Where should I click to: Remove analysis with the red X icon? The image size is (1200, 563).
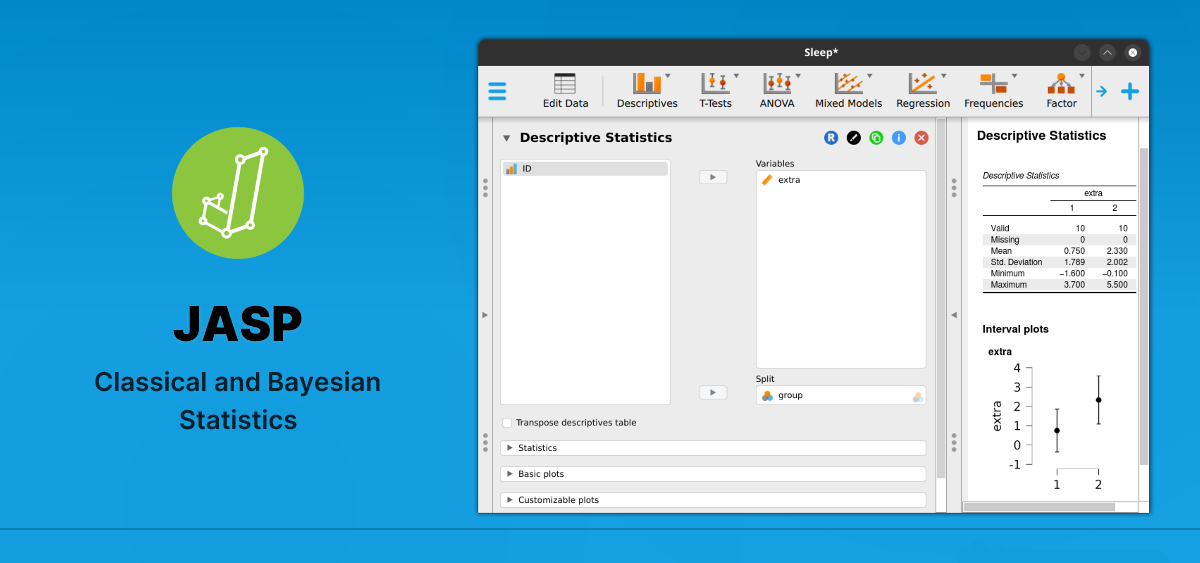point(922,138)
